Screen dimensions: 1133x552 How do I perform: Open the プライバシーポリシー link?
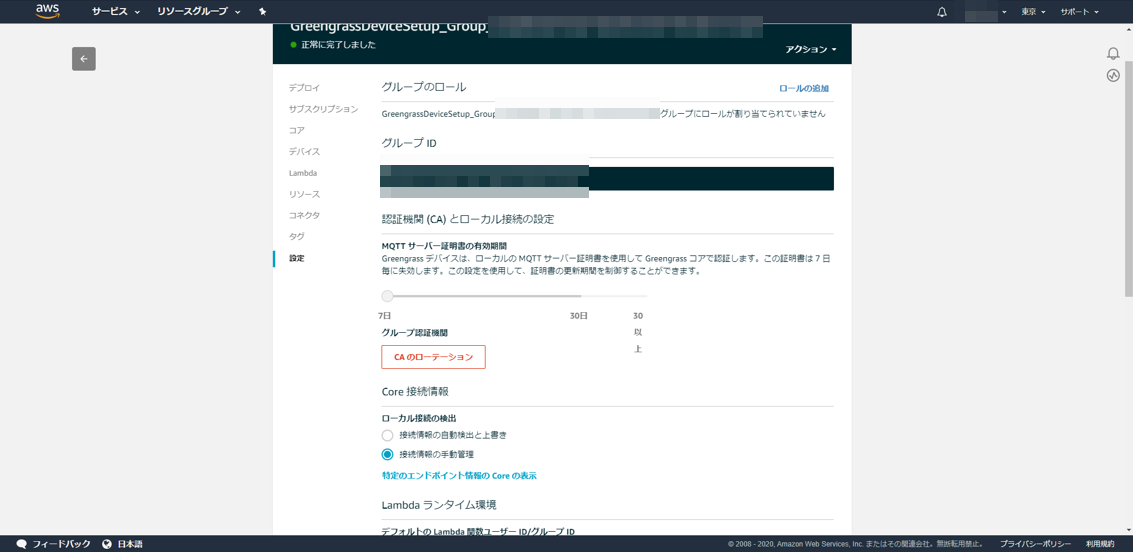click(1035, 543)
